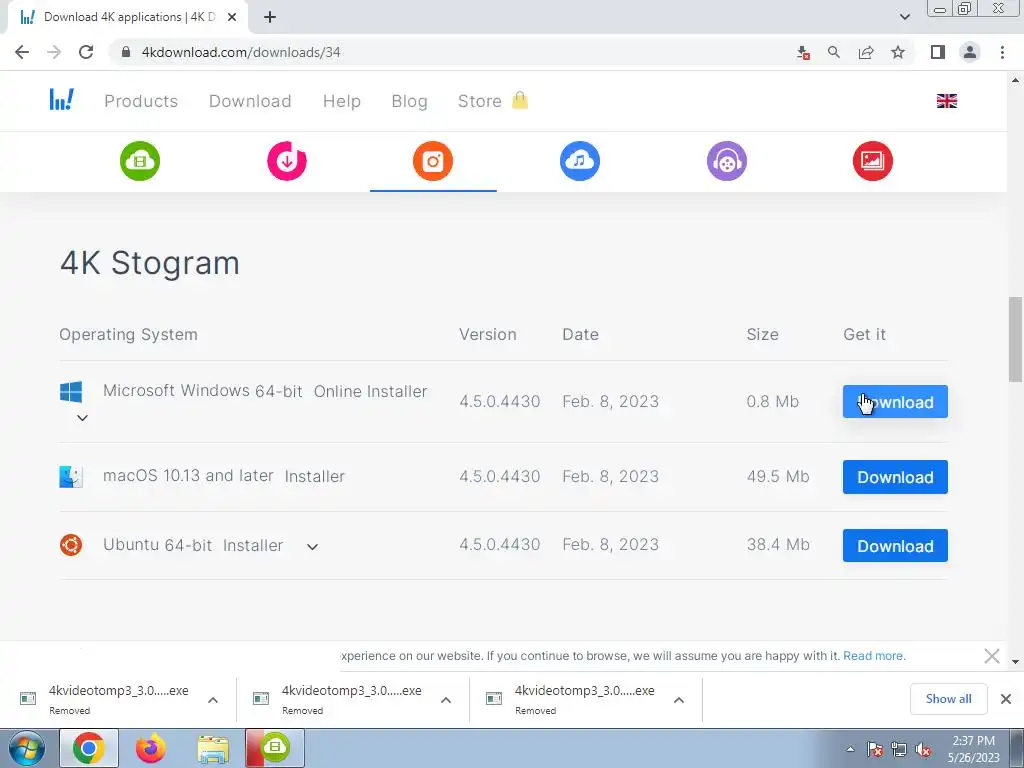Viewport: 1024px width, 768px height.
Task: Close the Download 4K applications tab
Action: coord(232,17)
